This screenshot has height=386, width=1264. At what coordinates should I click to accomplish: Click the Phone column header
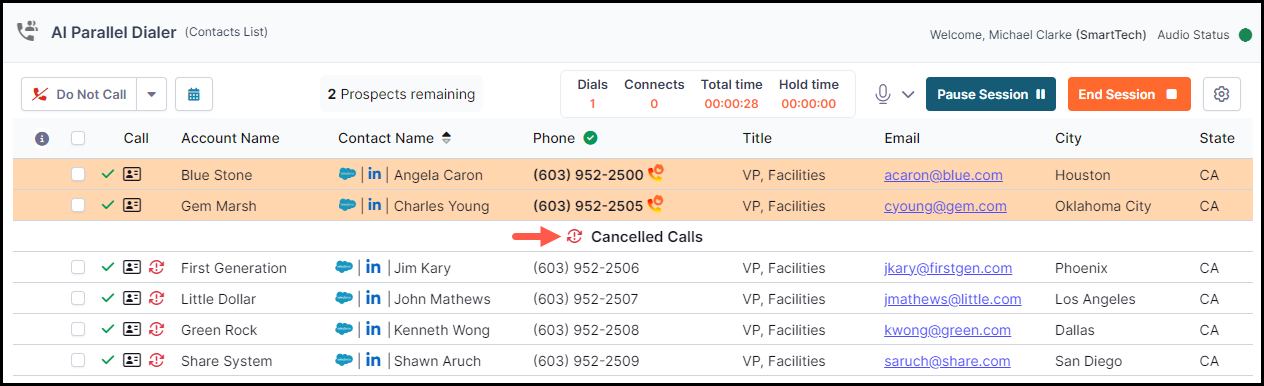point(554,138)
